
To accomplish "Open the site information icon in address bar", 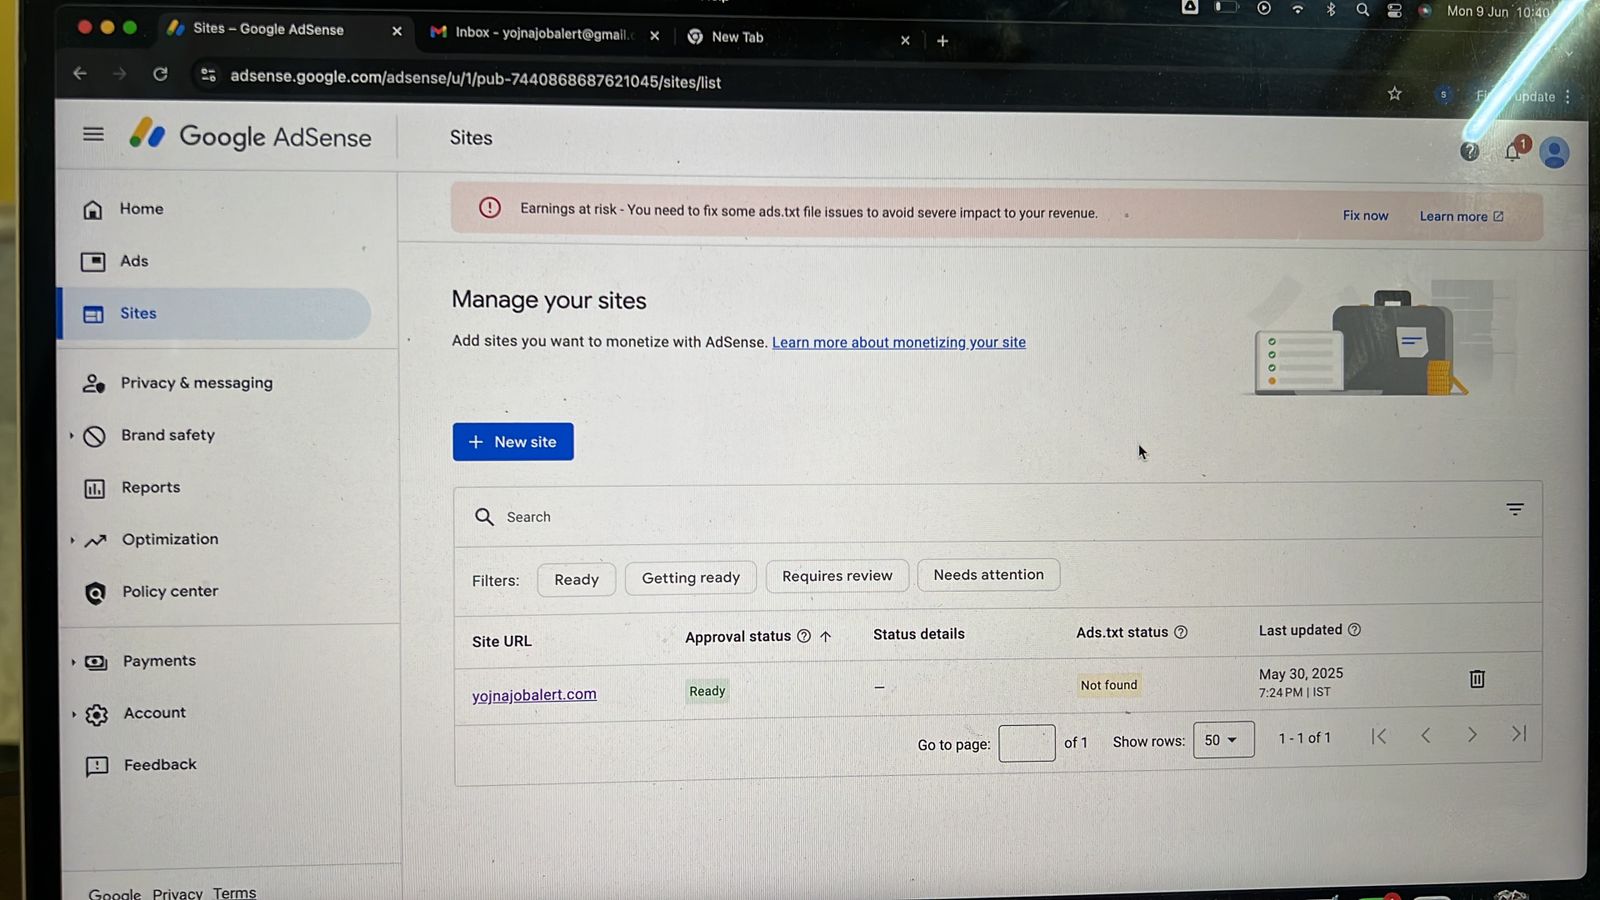I will pos(208,75).
